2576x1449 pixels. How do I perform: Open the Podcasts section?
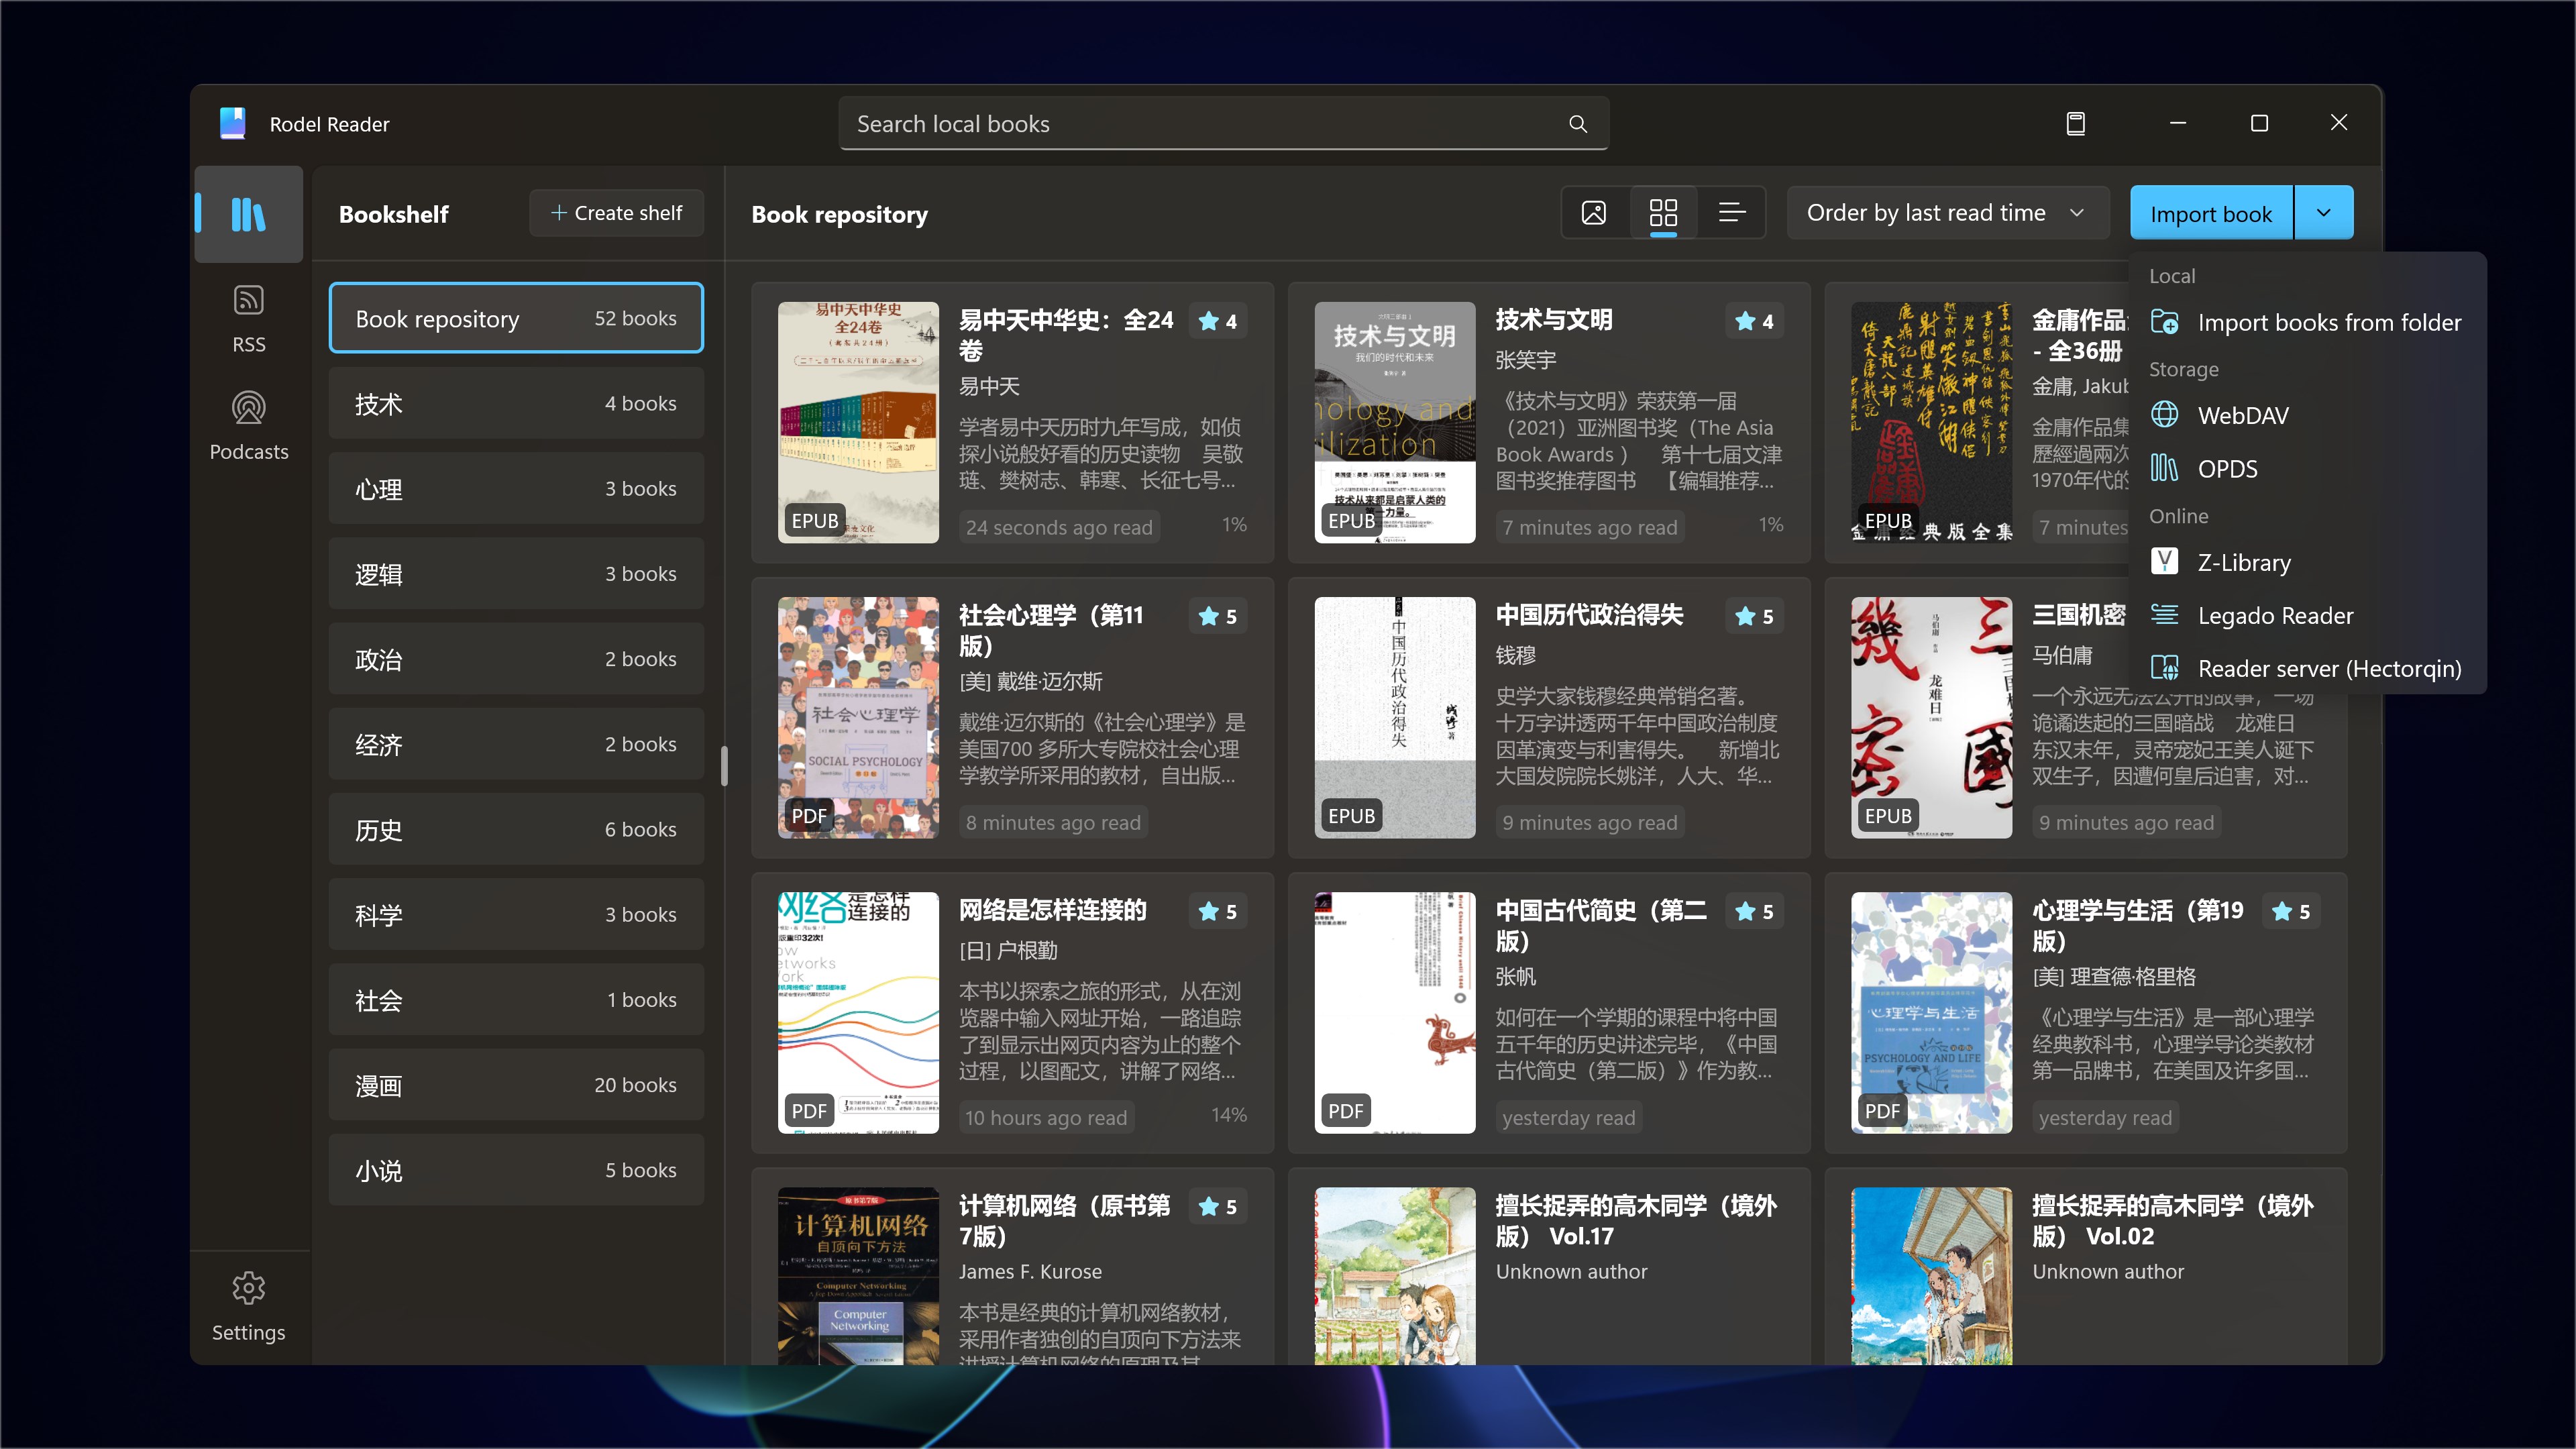(247, 424)
